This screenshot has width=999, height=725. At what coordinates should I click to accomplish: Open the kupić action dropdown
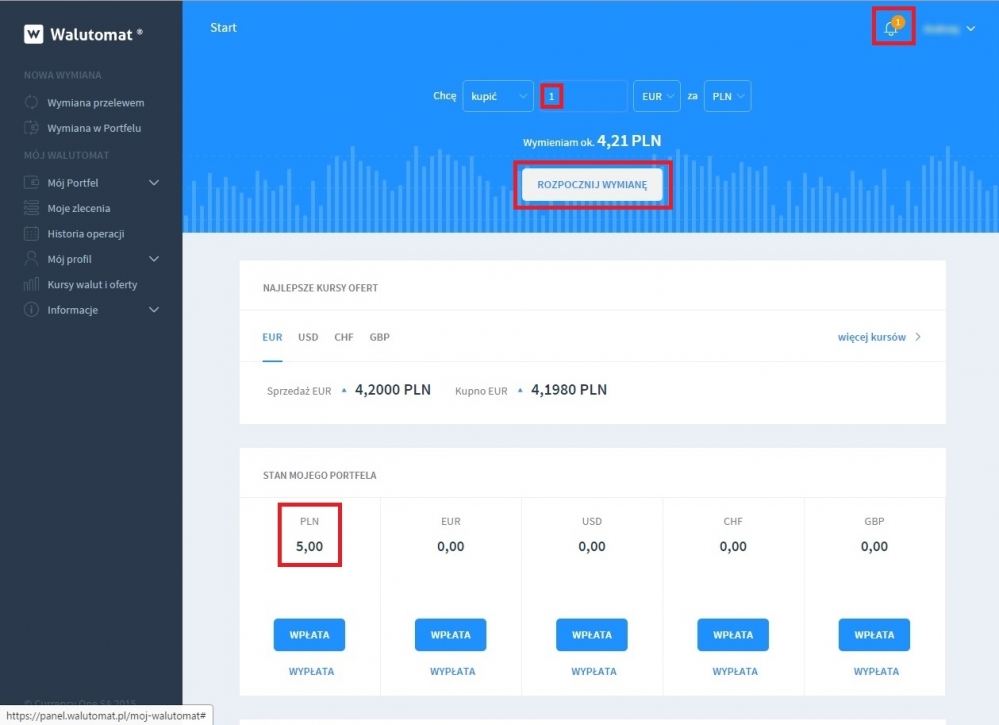tap(497, 96)
